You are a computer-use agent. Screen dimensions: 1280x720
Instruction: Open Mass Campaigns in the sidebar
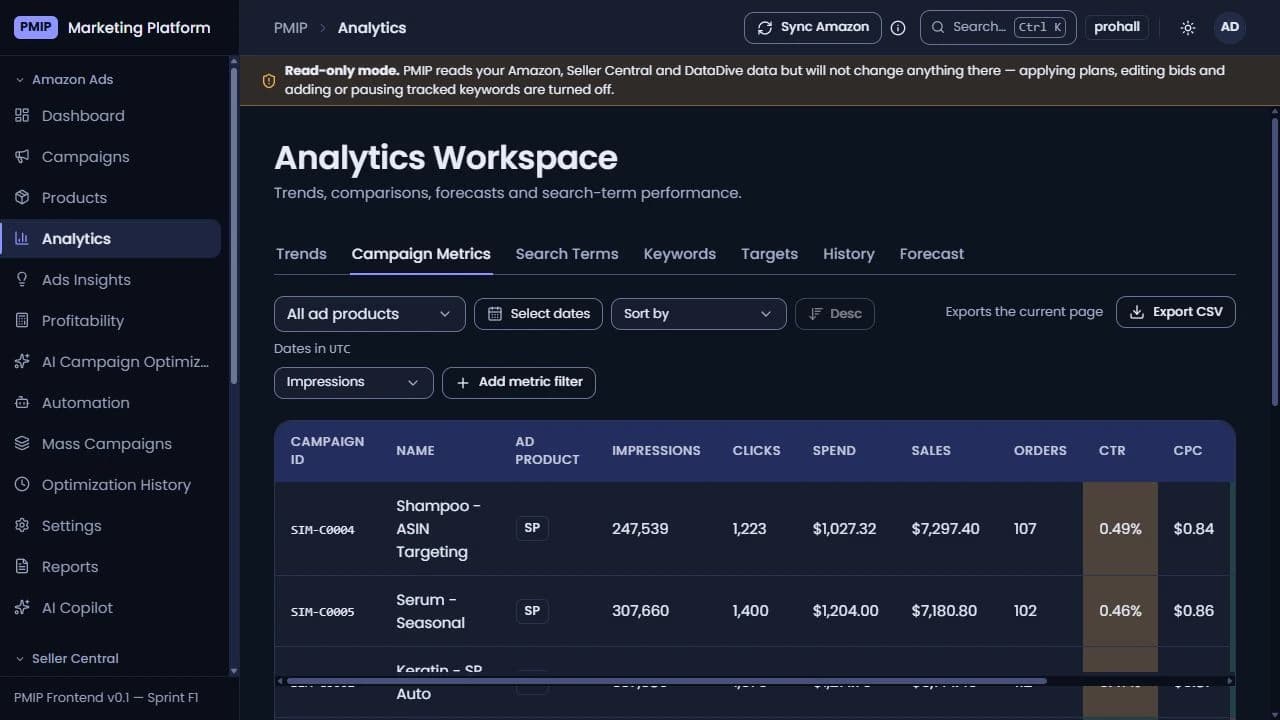[110, 444]
